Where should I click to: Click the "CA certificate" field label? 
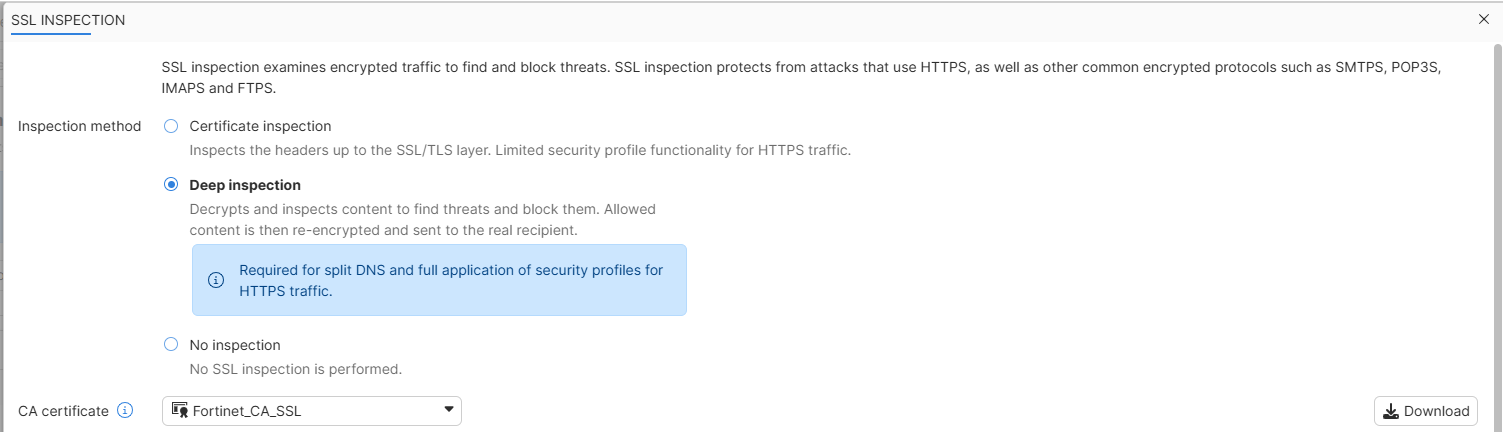click(63, 411)
